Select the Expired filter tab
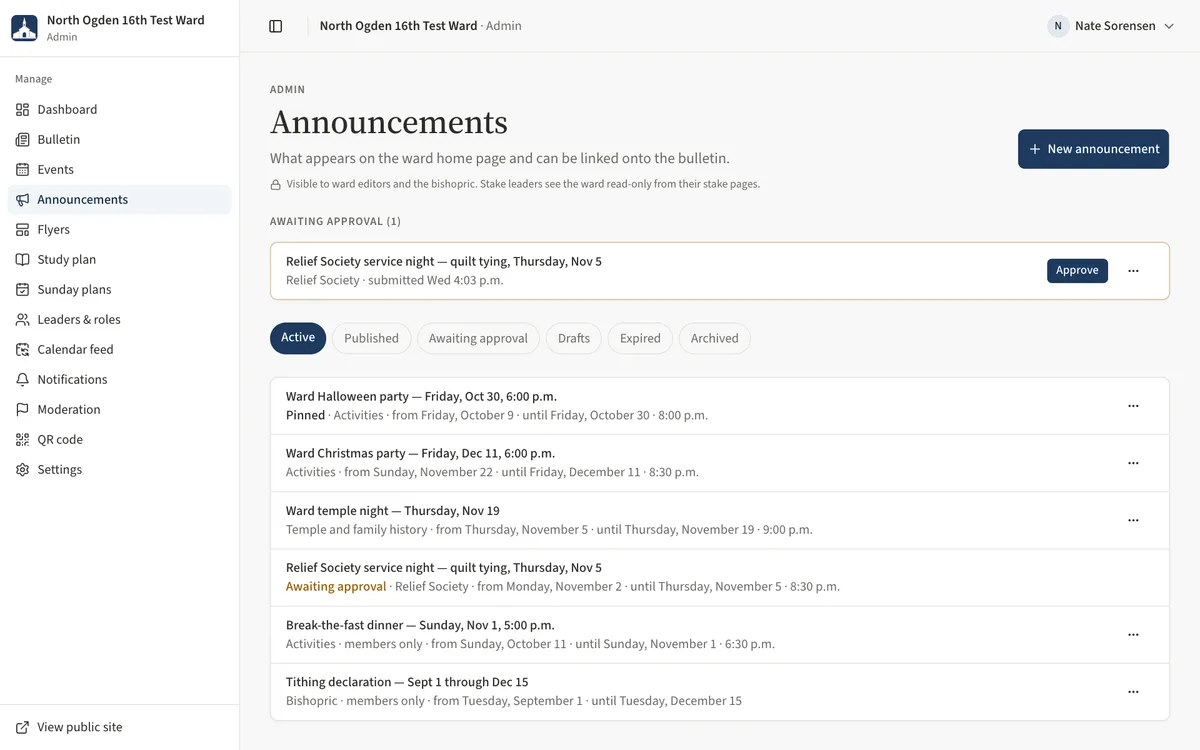1200x750 pixels. click(x=640, y=338)
